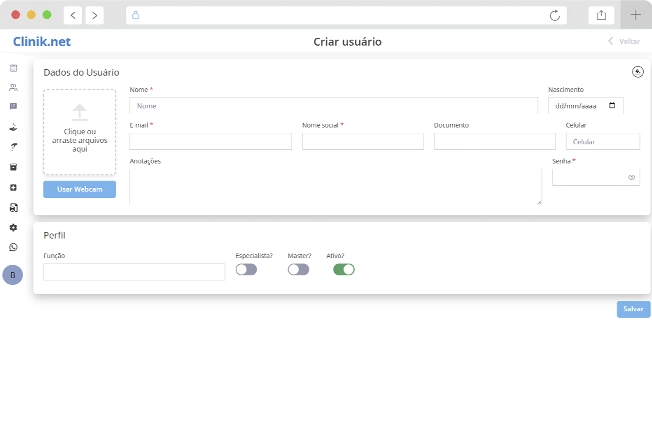This screenshot has height=437, width=652.
Task: Open the users icon in the sidebar
Action: [13, 87]
